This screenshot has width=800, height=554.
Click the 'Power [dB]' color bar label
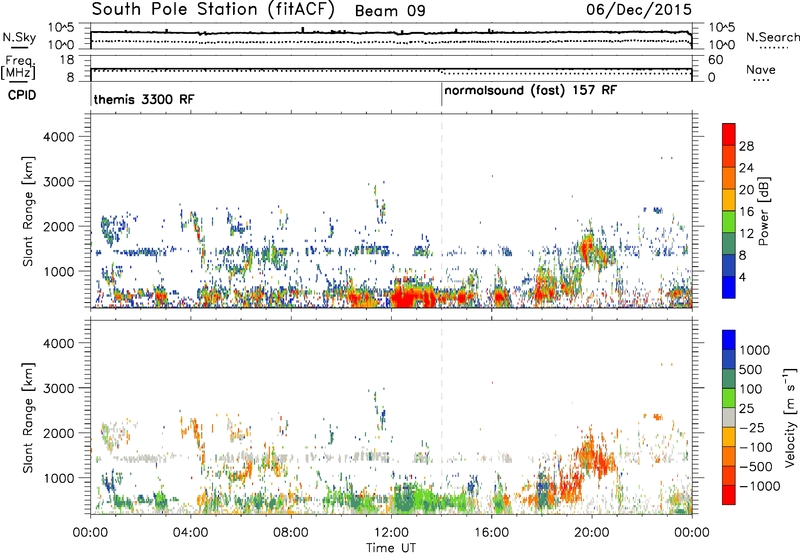tap(763, 211)
